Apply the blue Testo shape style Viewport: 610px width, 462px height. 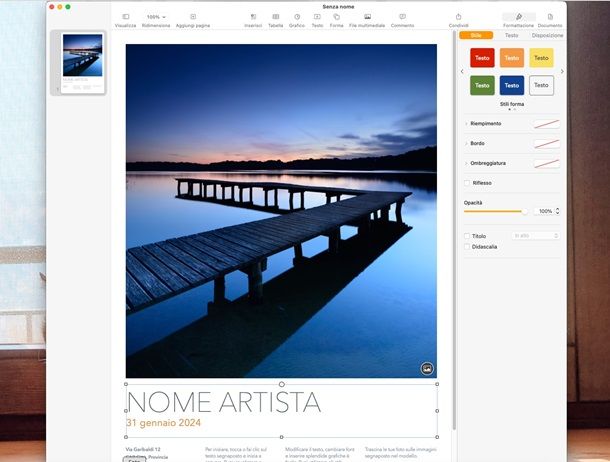click(512, 85)
